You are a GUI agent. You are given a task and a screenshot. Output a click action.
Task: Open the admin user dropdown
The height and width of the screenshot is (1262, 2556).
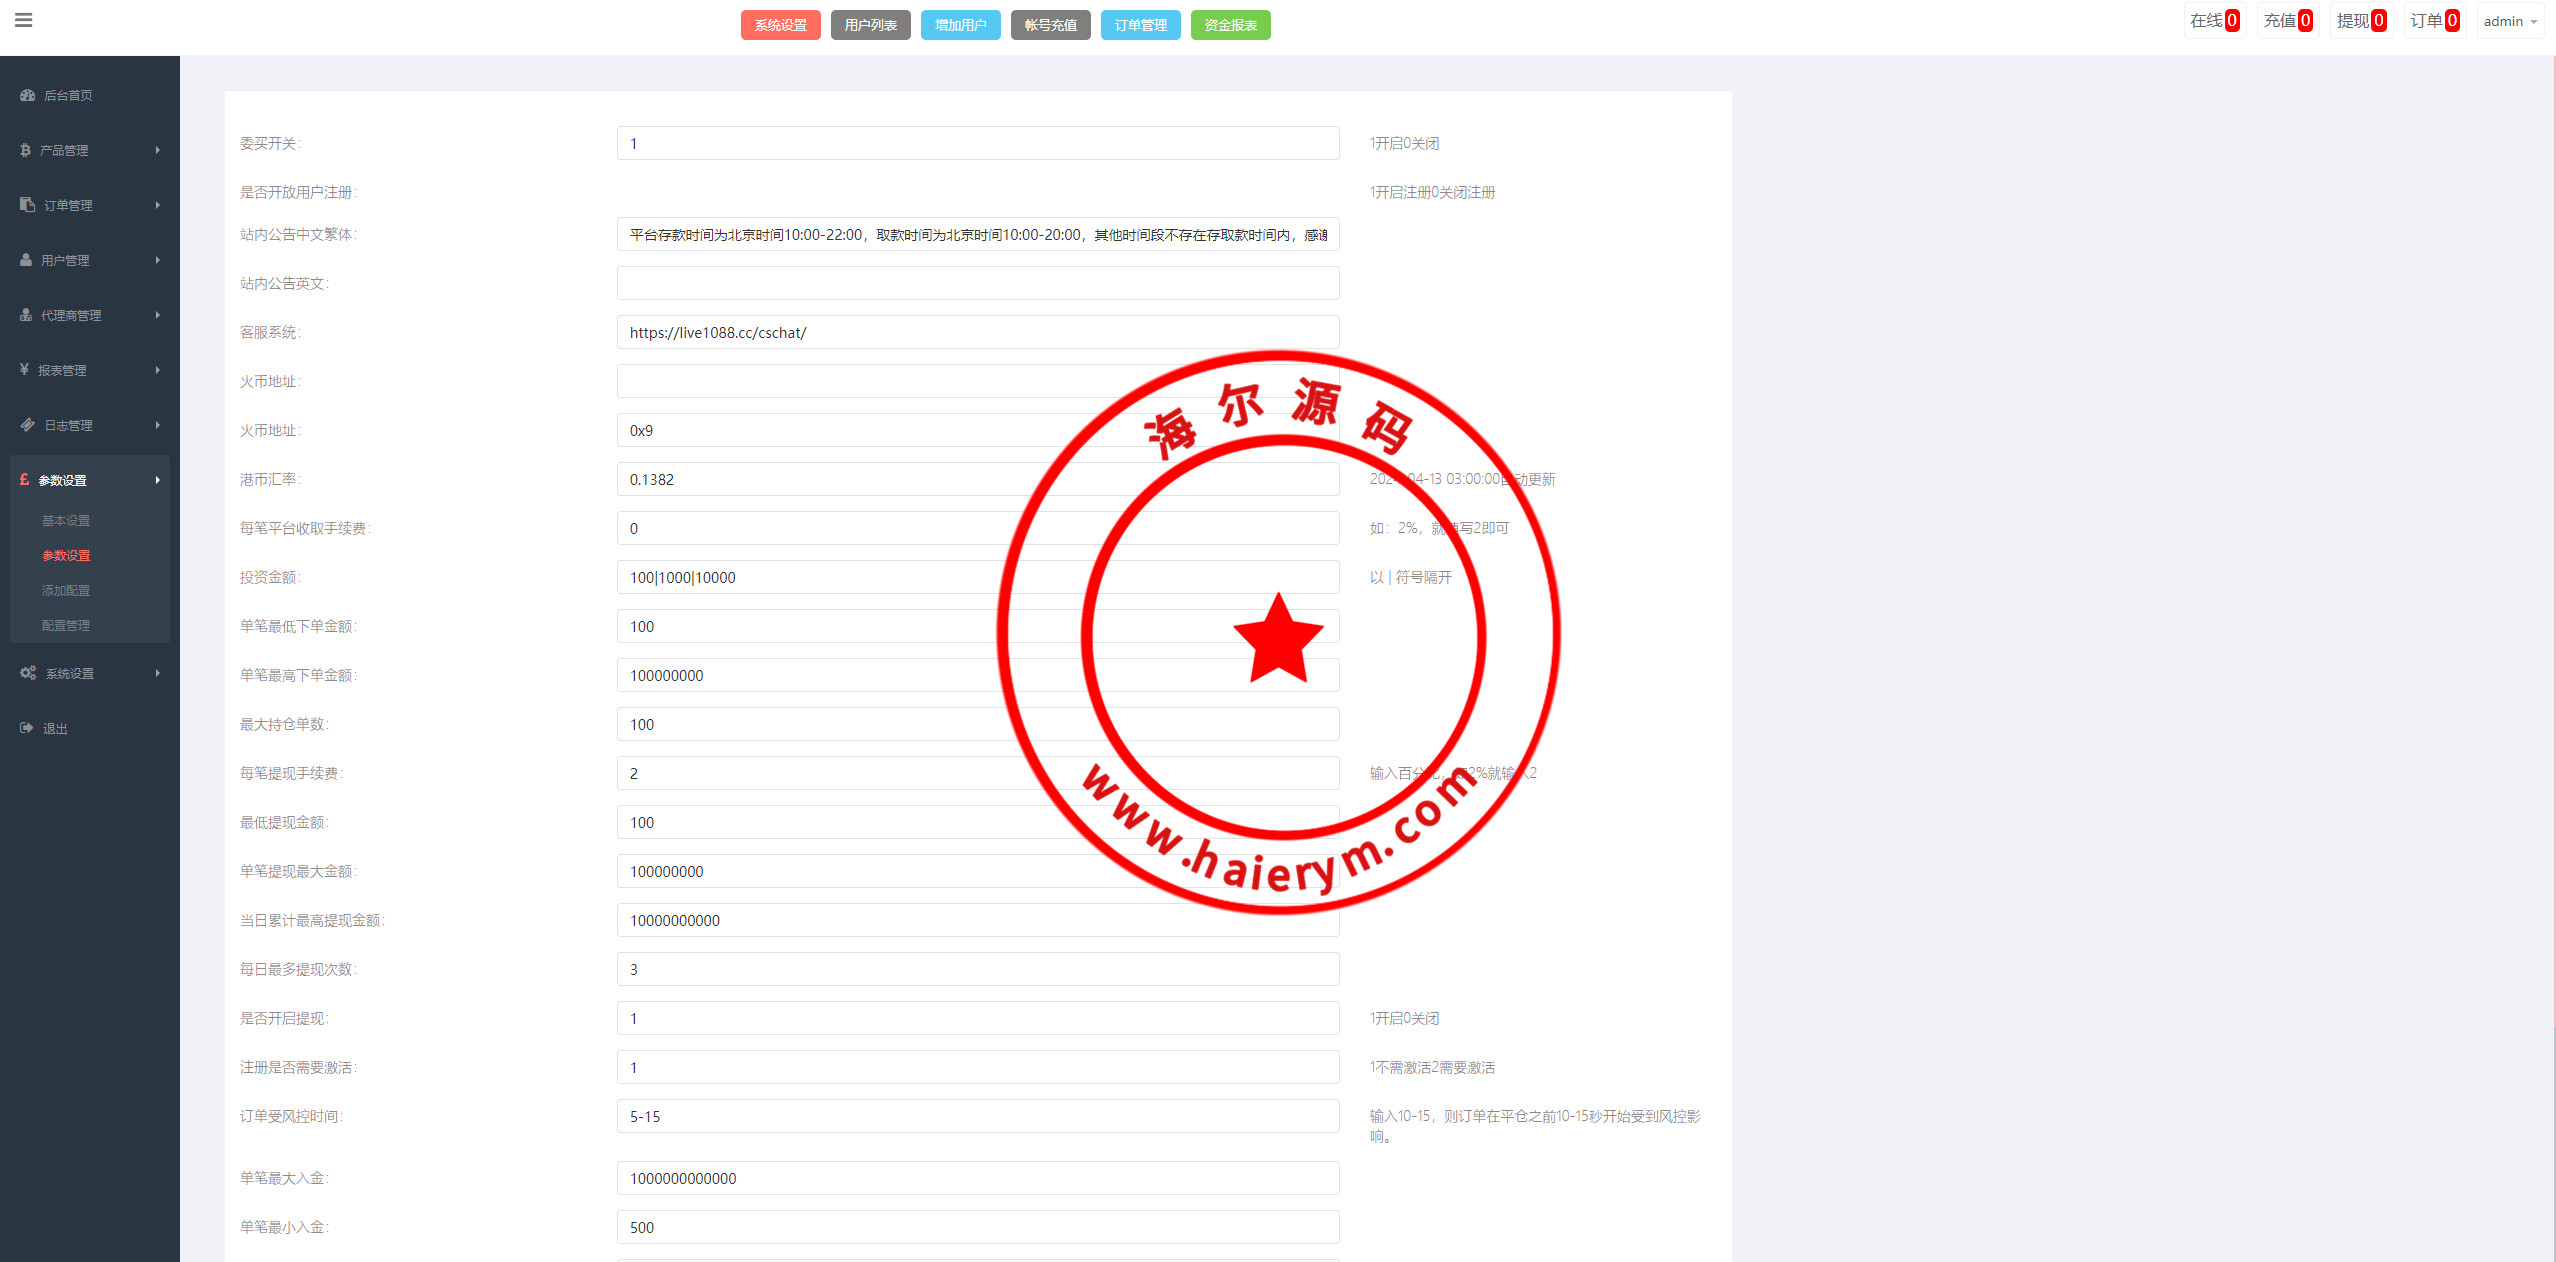click(2510, 21)
